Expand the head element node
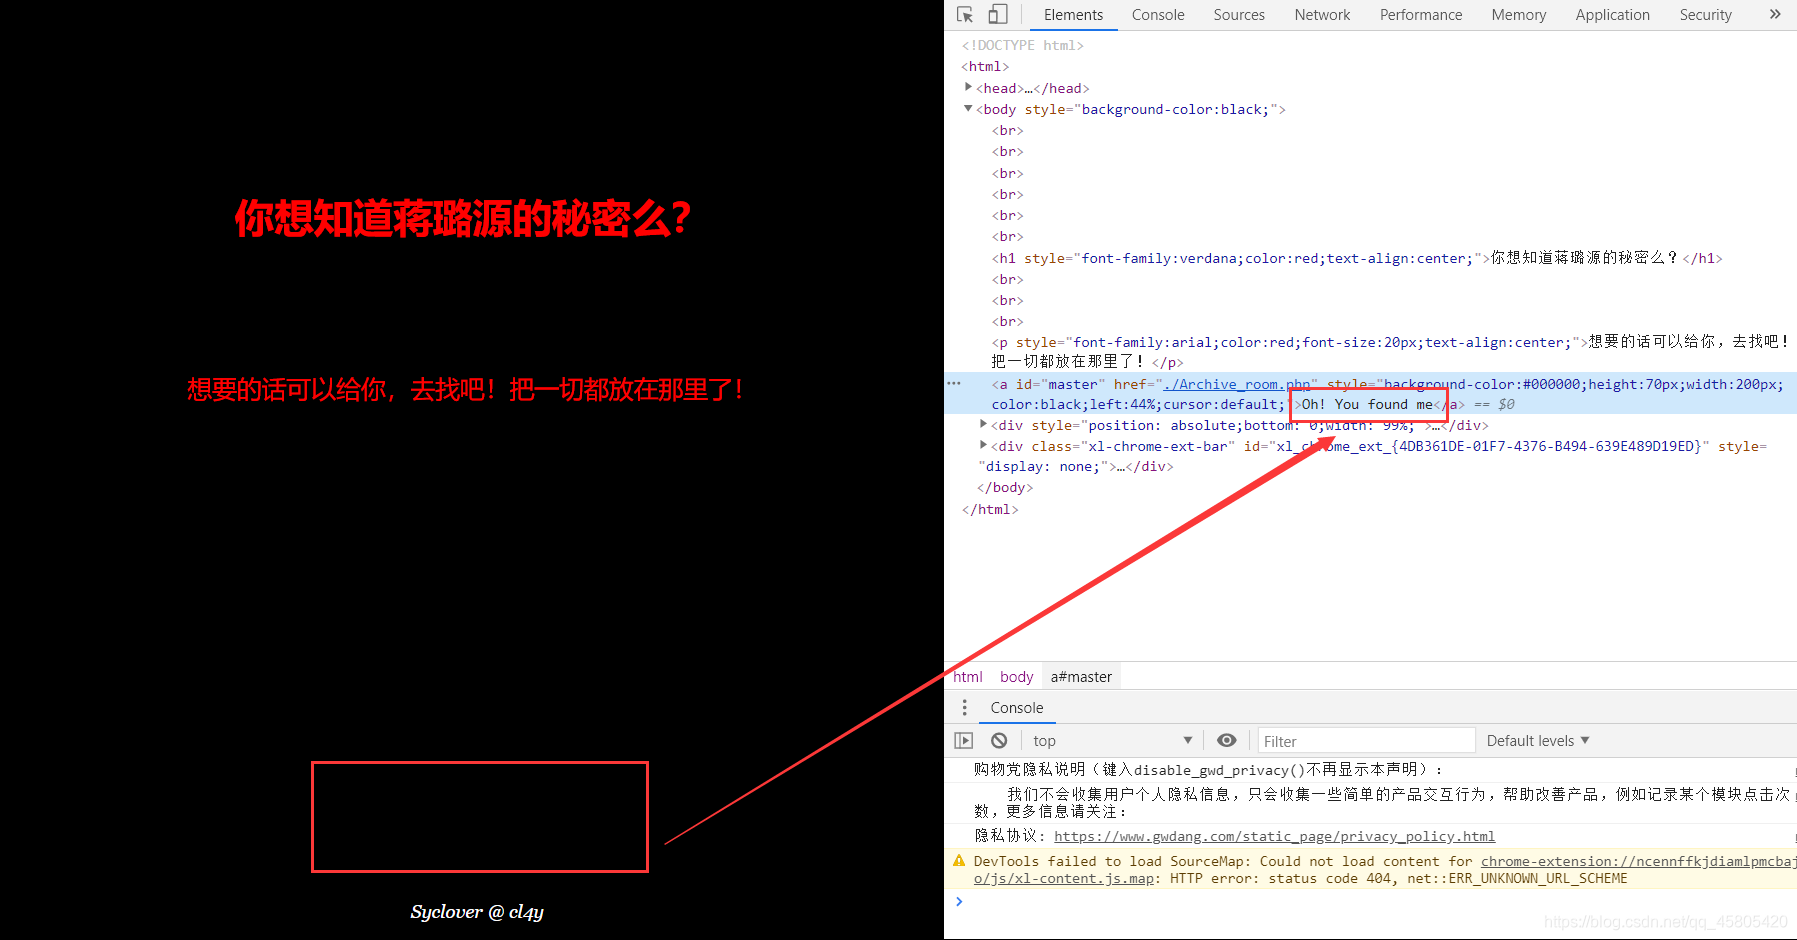1797x940 pixels. (x=968, y=88)
